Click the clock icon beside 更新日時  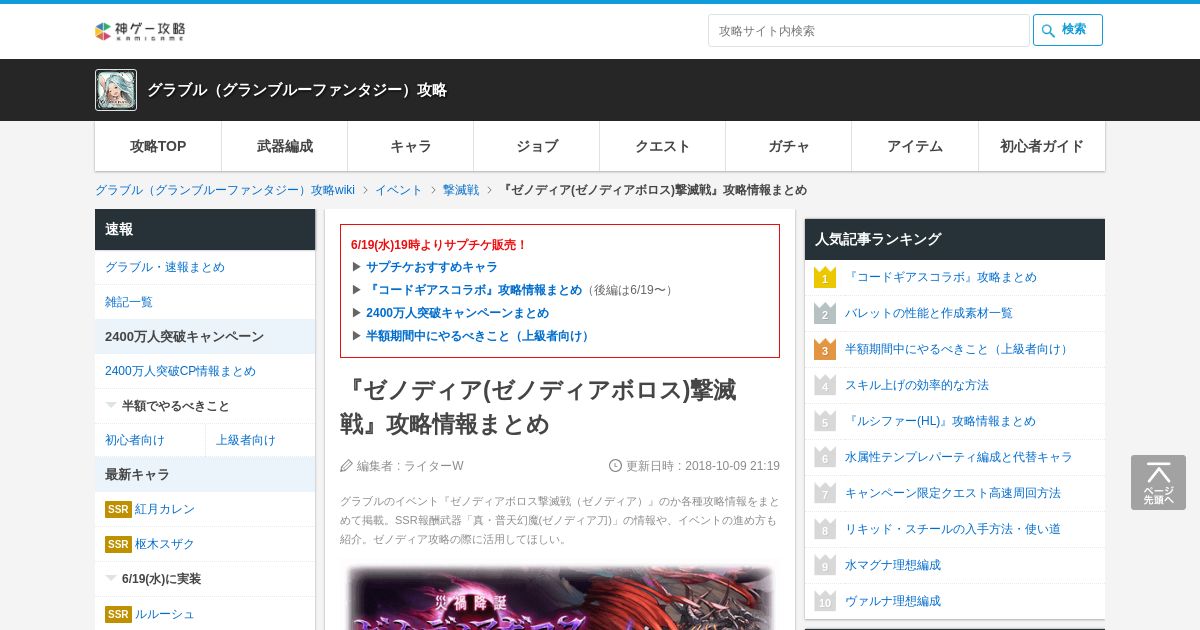[616, 466]
